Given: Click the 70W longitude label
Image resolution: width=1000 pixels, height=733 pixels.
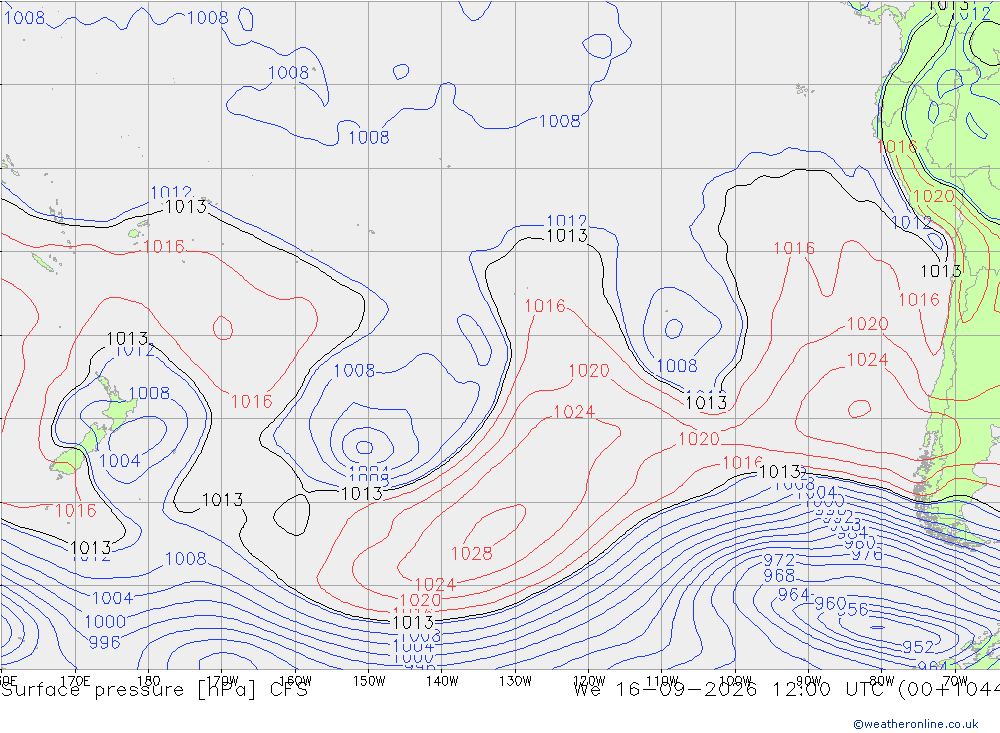Looking at the screenshot, I should [955, 681].
